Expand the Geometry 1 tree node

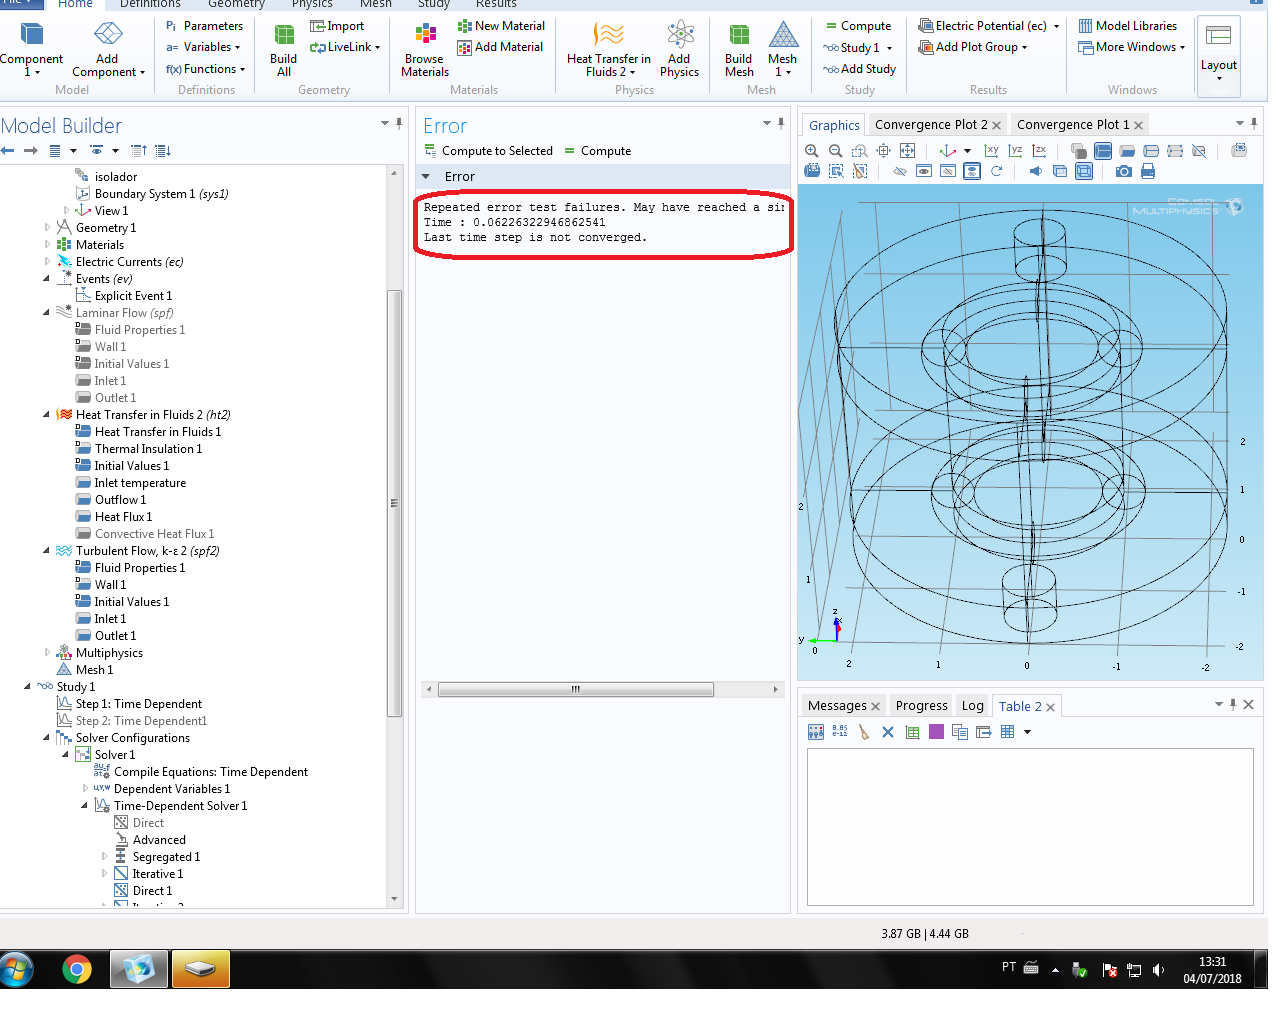pos(47,228)
